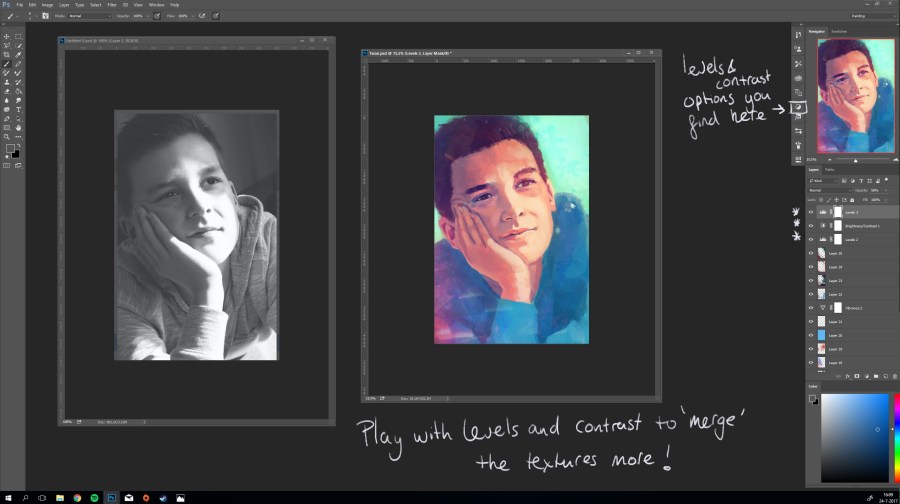This screenshot has width=900, height=504.
Task: Select the Rectangular Marquee tool
Action: tap(18, 36)
